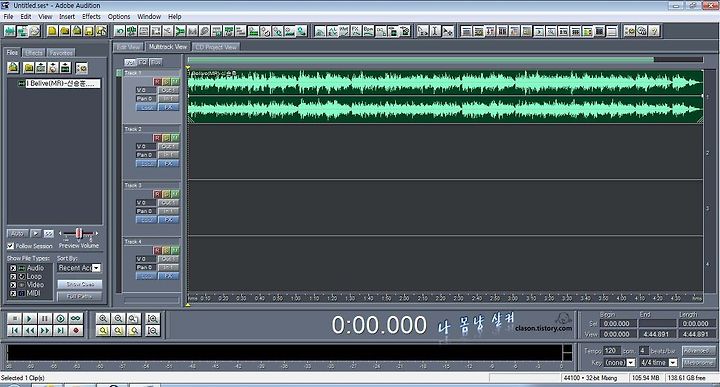Image resolution: width=720 pixels, height=387 pixels.
Task: Click Edit View waveform icon in toolbar
Action: click(10, 31)
